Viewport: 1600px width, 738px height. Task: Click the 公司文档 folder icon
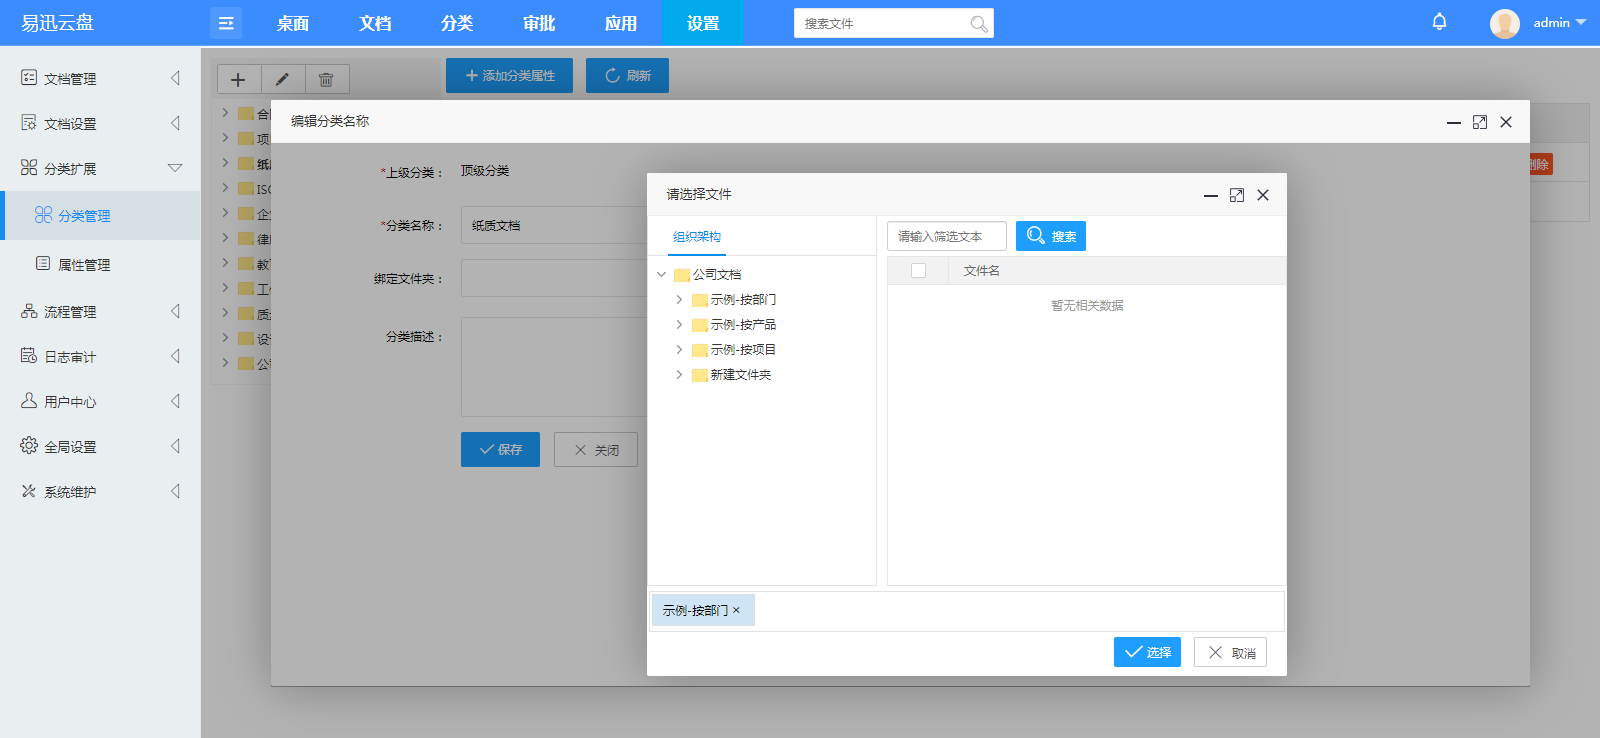pyautogui.click(x=682, y=275)
